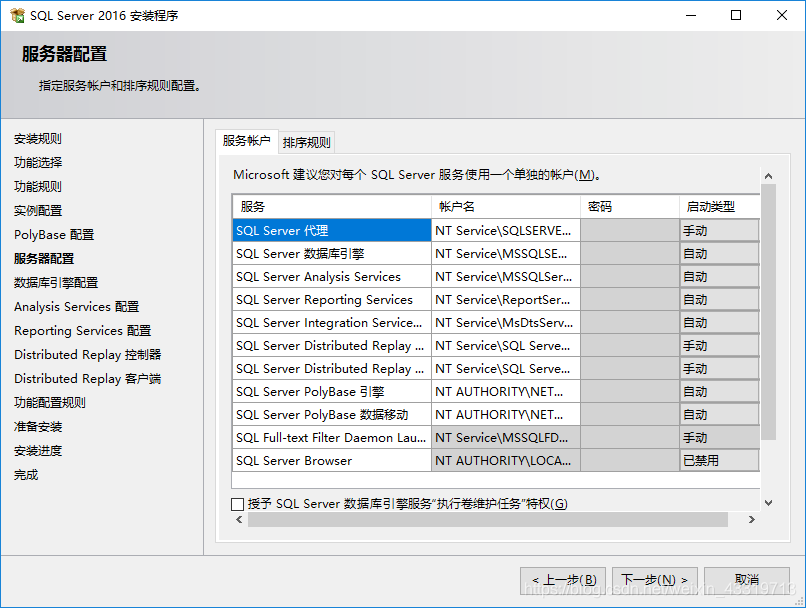Minimize the installer window

tap(691, 15)
